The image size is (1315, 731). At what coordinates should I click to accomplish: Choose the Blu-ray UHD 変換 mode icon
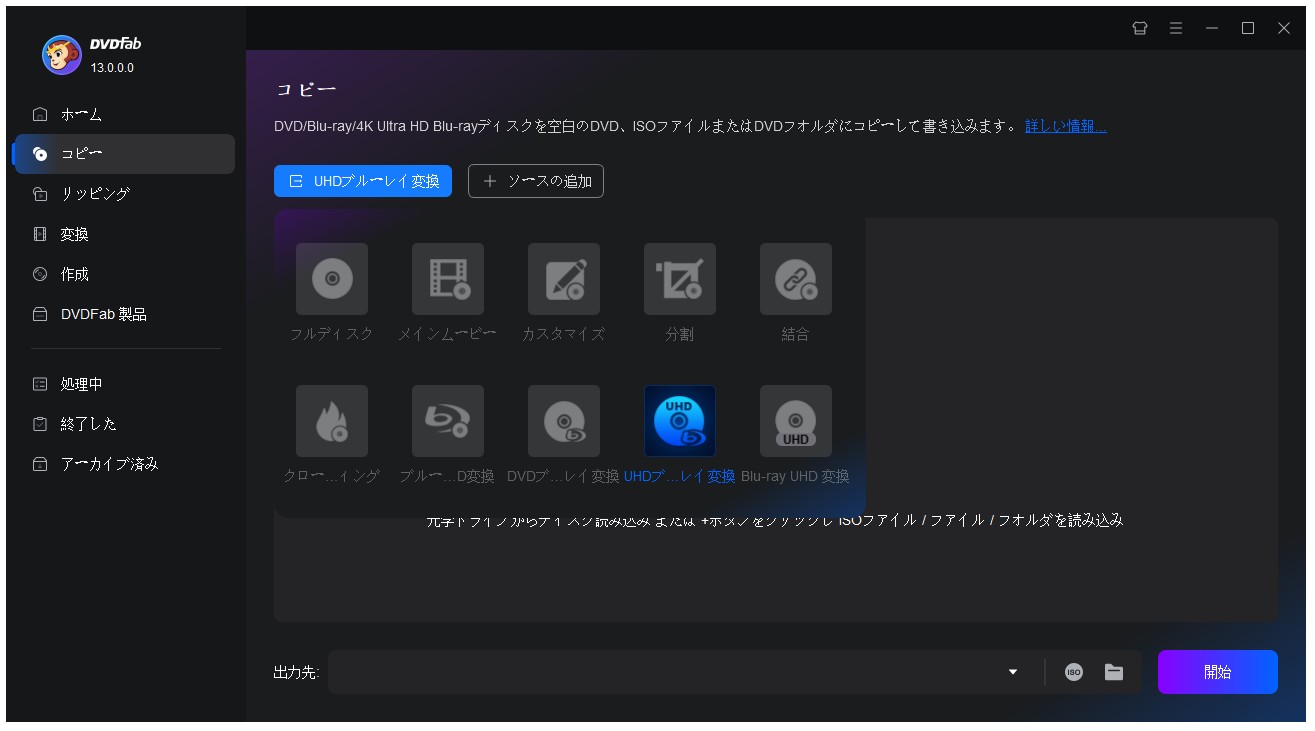796,421
